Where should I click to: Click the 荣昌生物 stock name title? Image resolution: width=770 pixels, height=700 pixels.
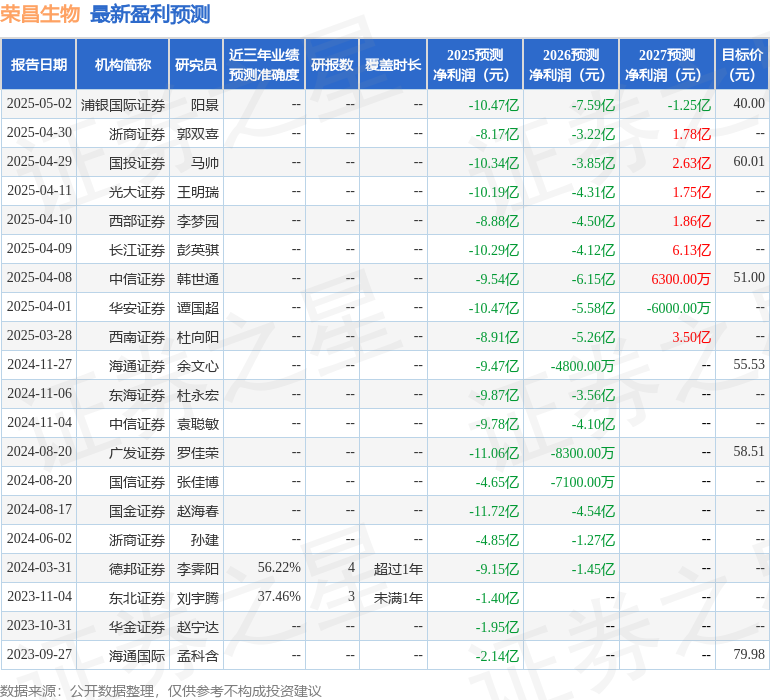click(x=40, y=14)
